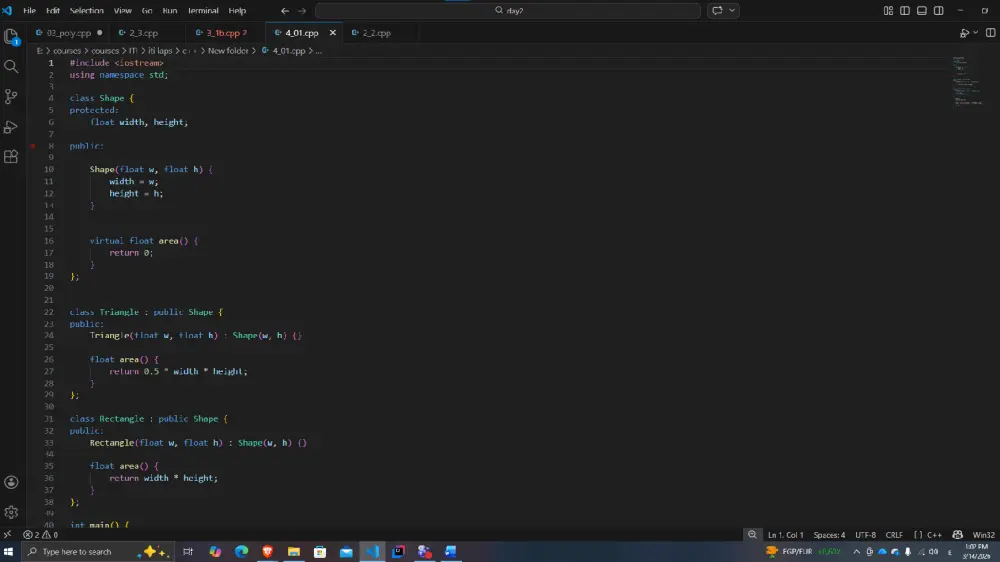Toggle the breakpoint on line 8
This screenshot has width=1000, height=562.
tap(33, 146)
